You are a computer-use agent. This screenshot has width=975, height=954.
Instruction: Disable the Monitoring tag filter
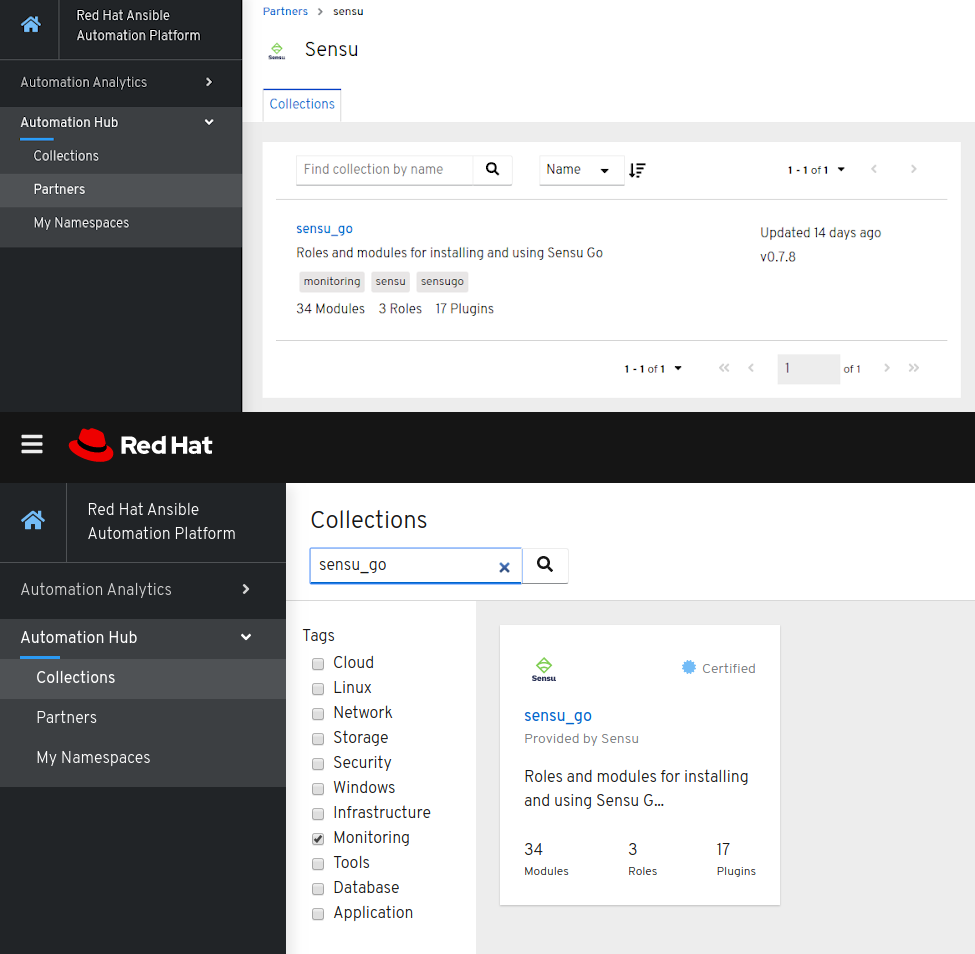pos(317,838)
